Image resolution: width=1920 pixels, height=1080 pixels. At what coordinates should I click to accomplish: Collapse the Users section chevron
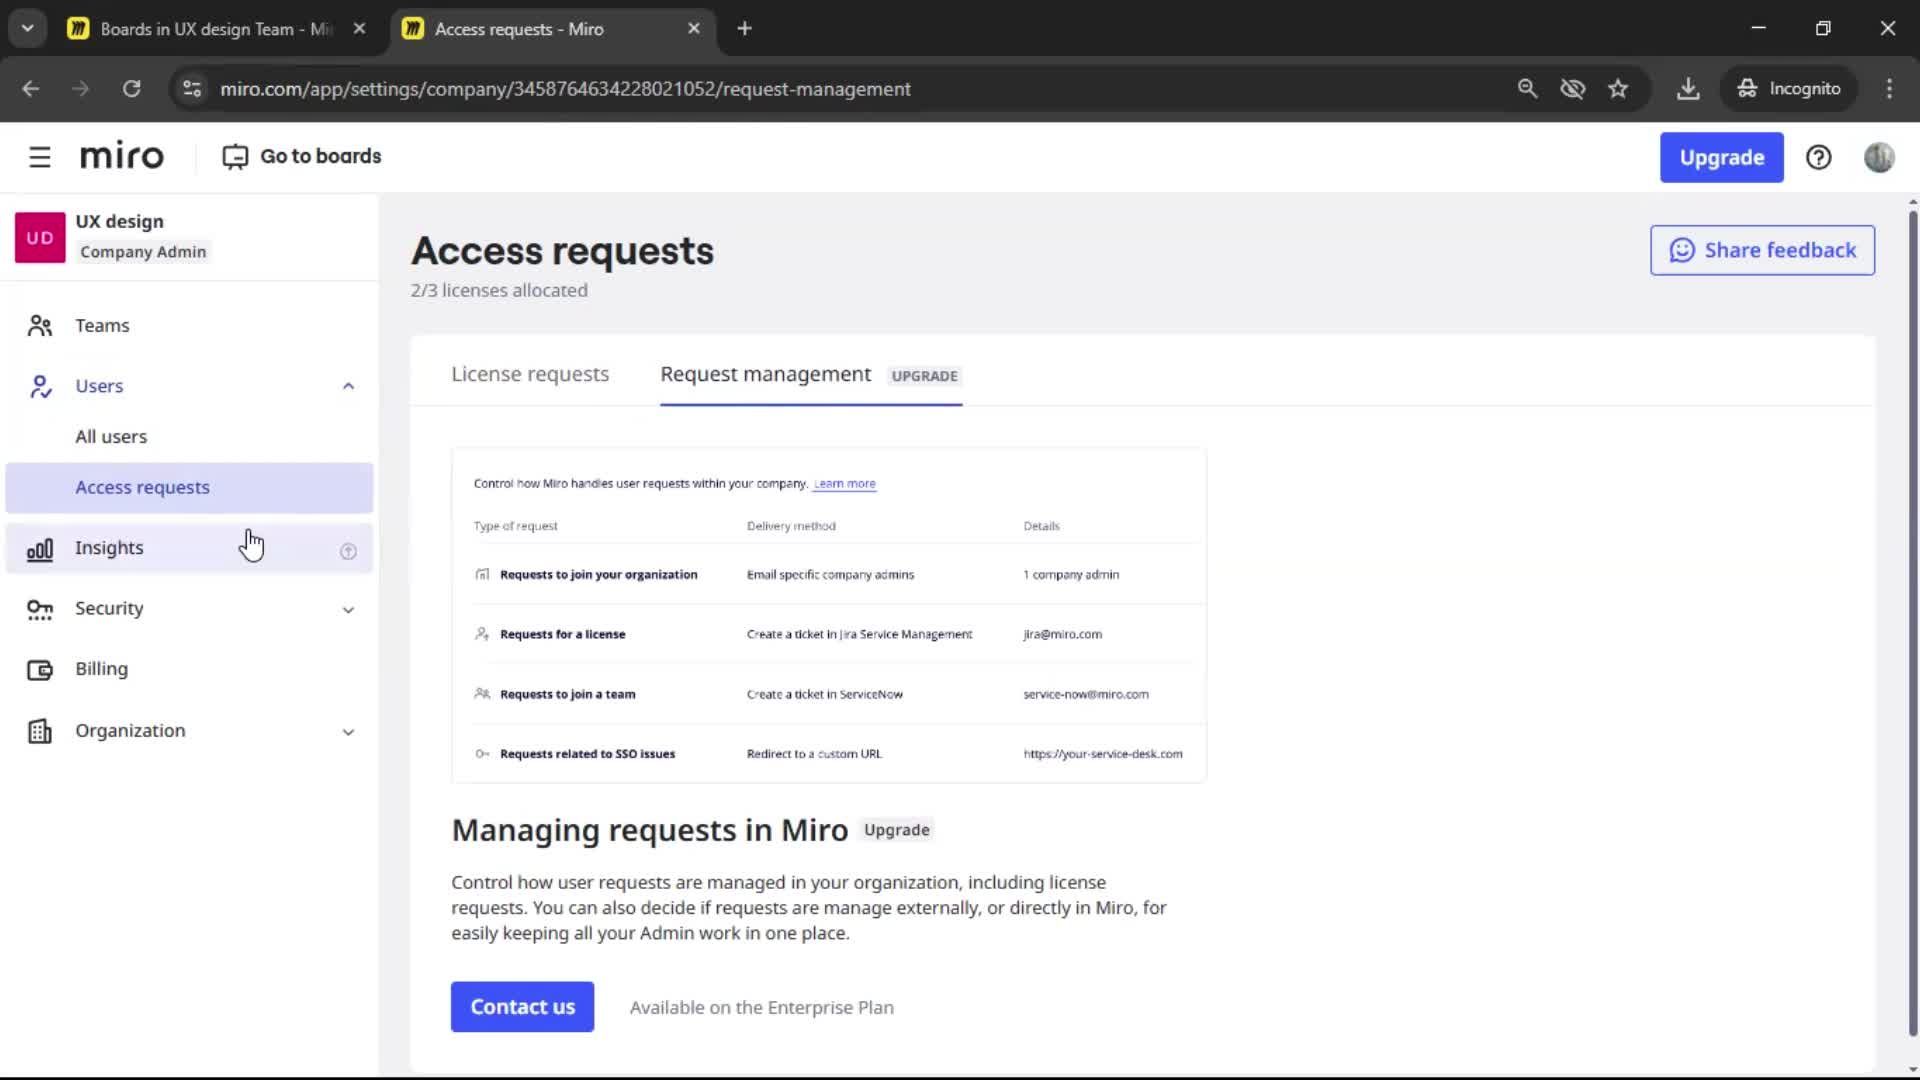[x=348, y=386]
